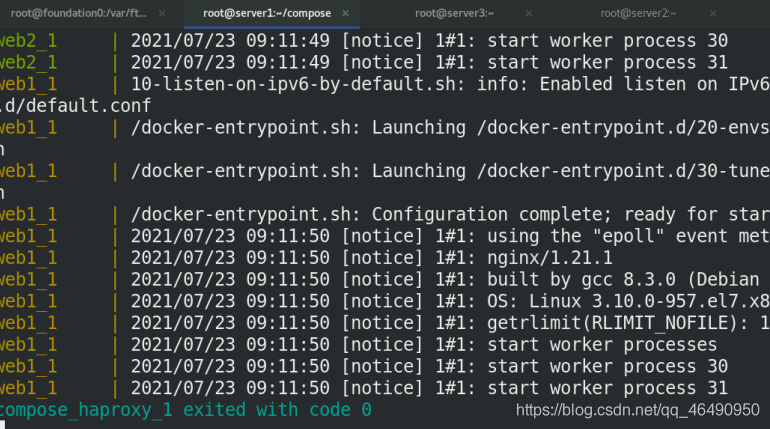
Task: Click the '.d/default.conf' wrapped line
Action: (x=76, y=106)
